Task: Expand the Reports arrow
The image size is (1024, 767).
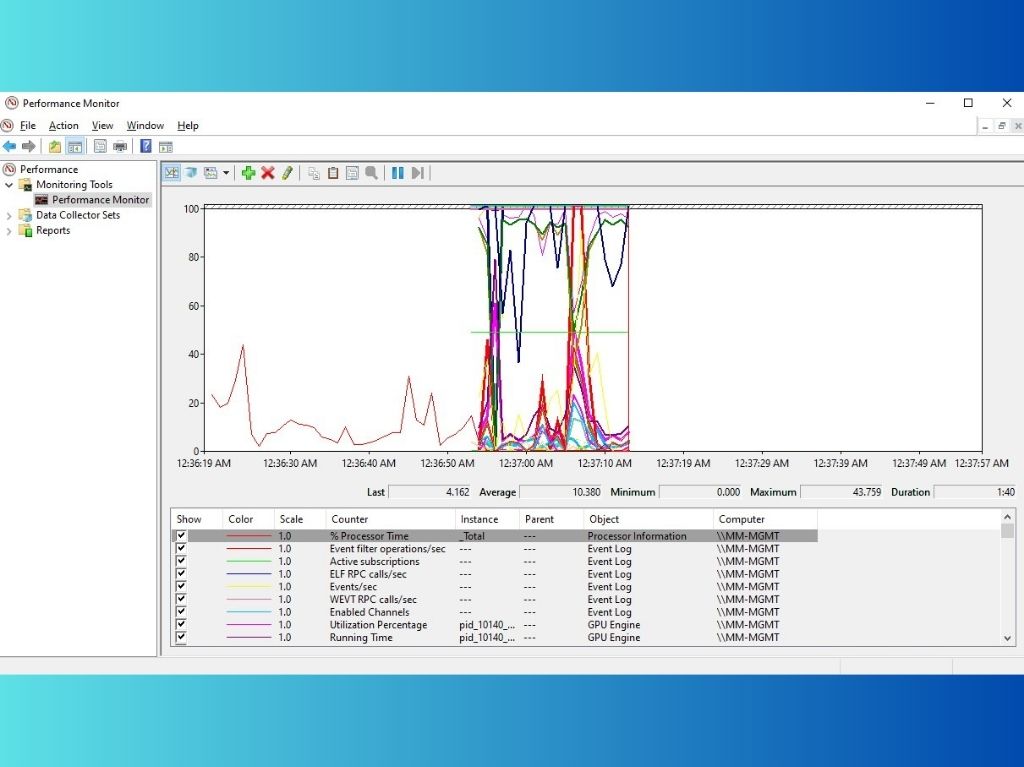Action: point(9,231)
